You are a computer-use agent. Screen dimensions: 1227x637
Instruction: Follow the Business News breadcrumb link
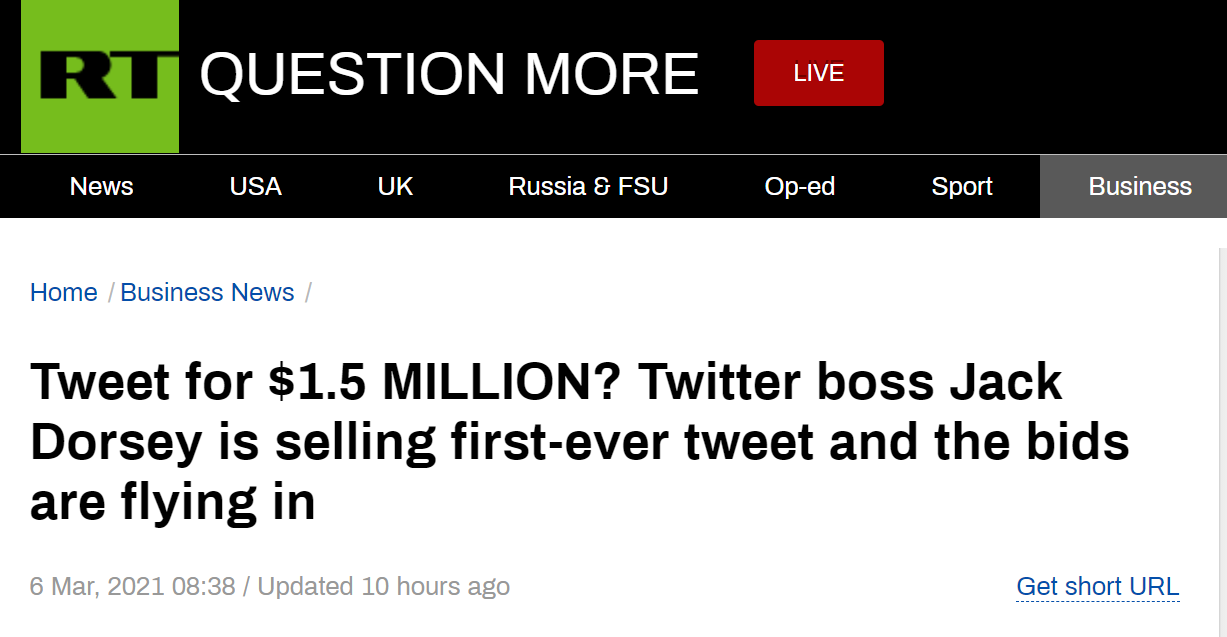click(207, 292)
